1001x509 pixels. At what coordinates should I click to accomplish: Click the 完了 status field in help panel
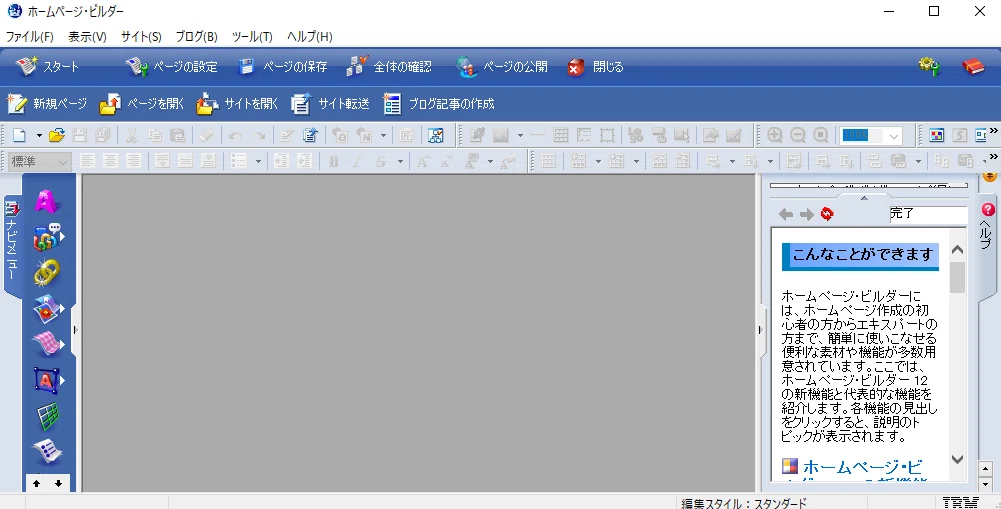click(928, 213)
